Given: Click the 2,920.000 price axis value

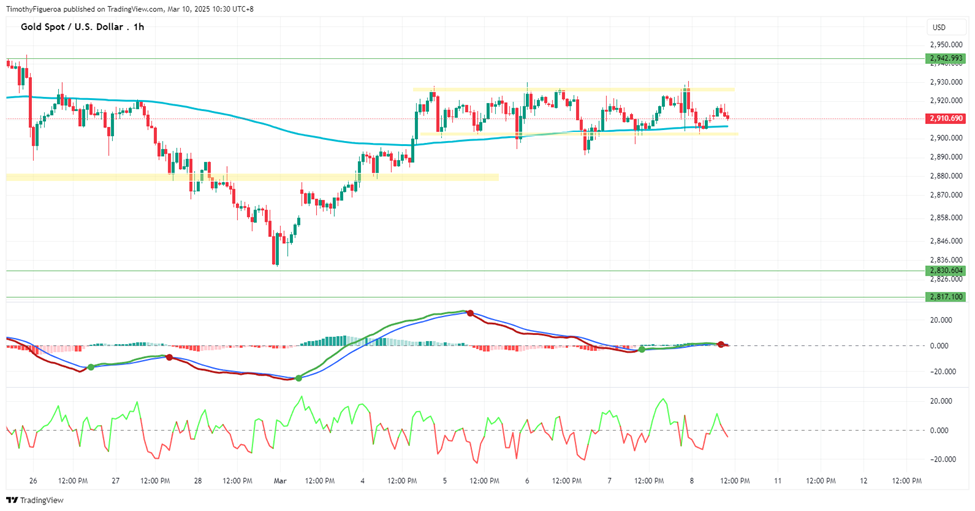Looking at the screenshot, I should click(x=946, y=101).
